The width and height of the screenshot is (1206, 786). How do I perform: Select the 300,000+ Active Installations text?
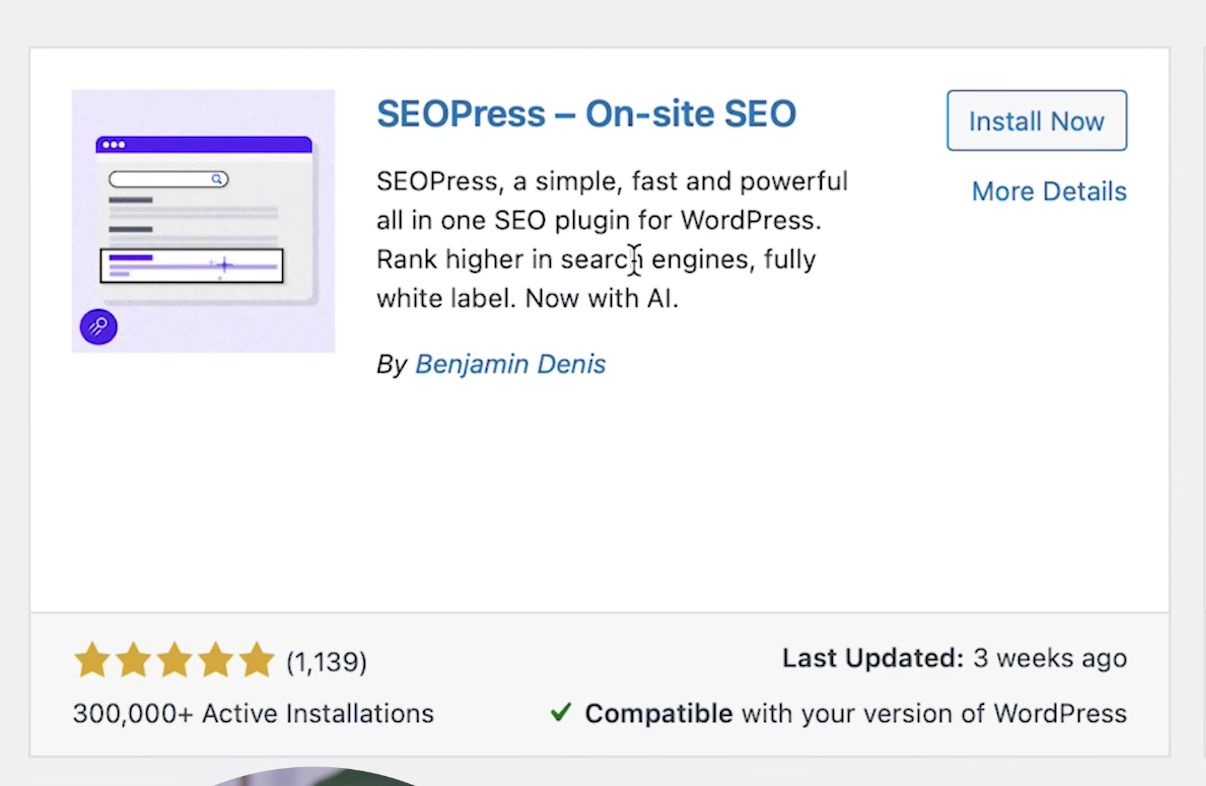253,714
